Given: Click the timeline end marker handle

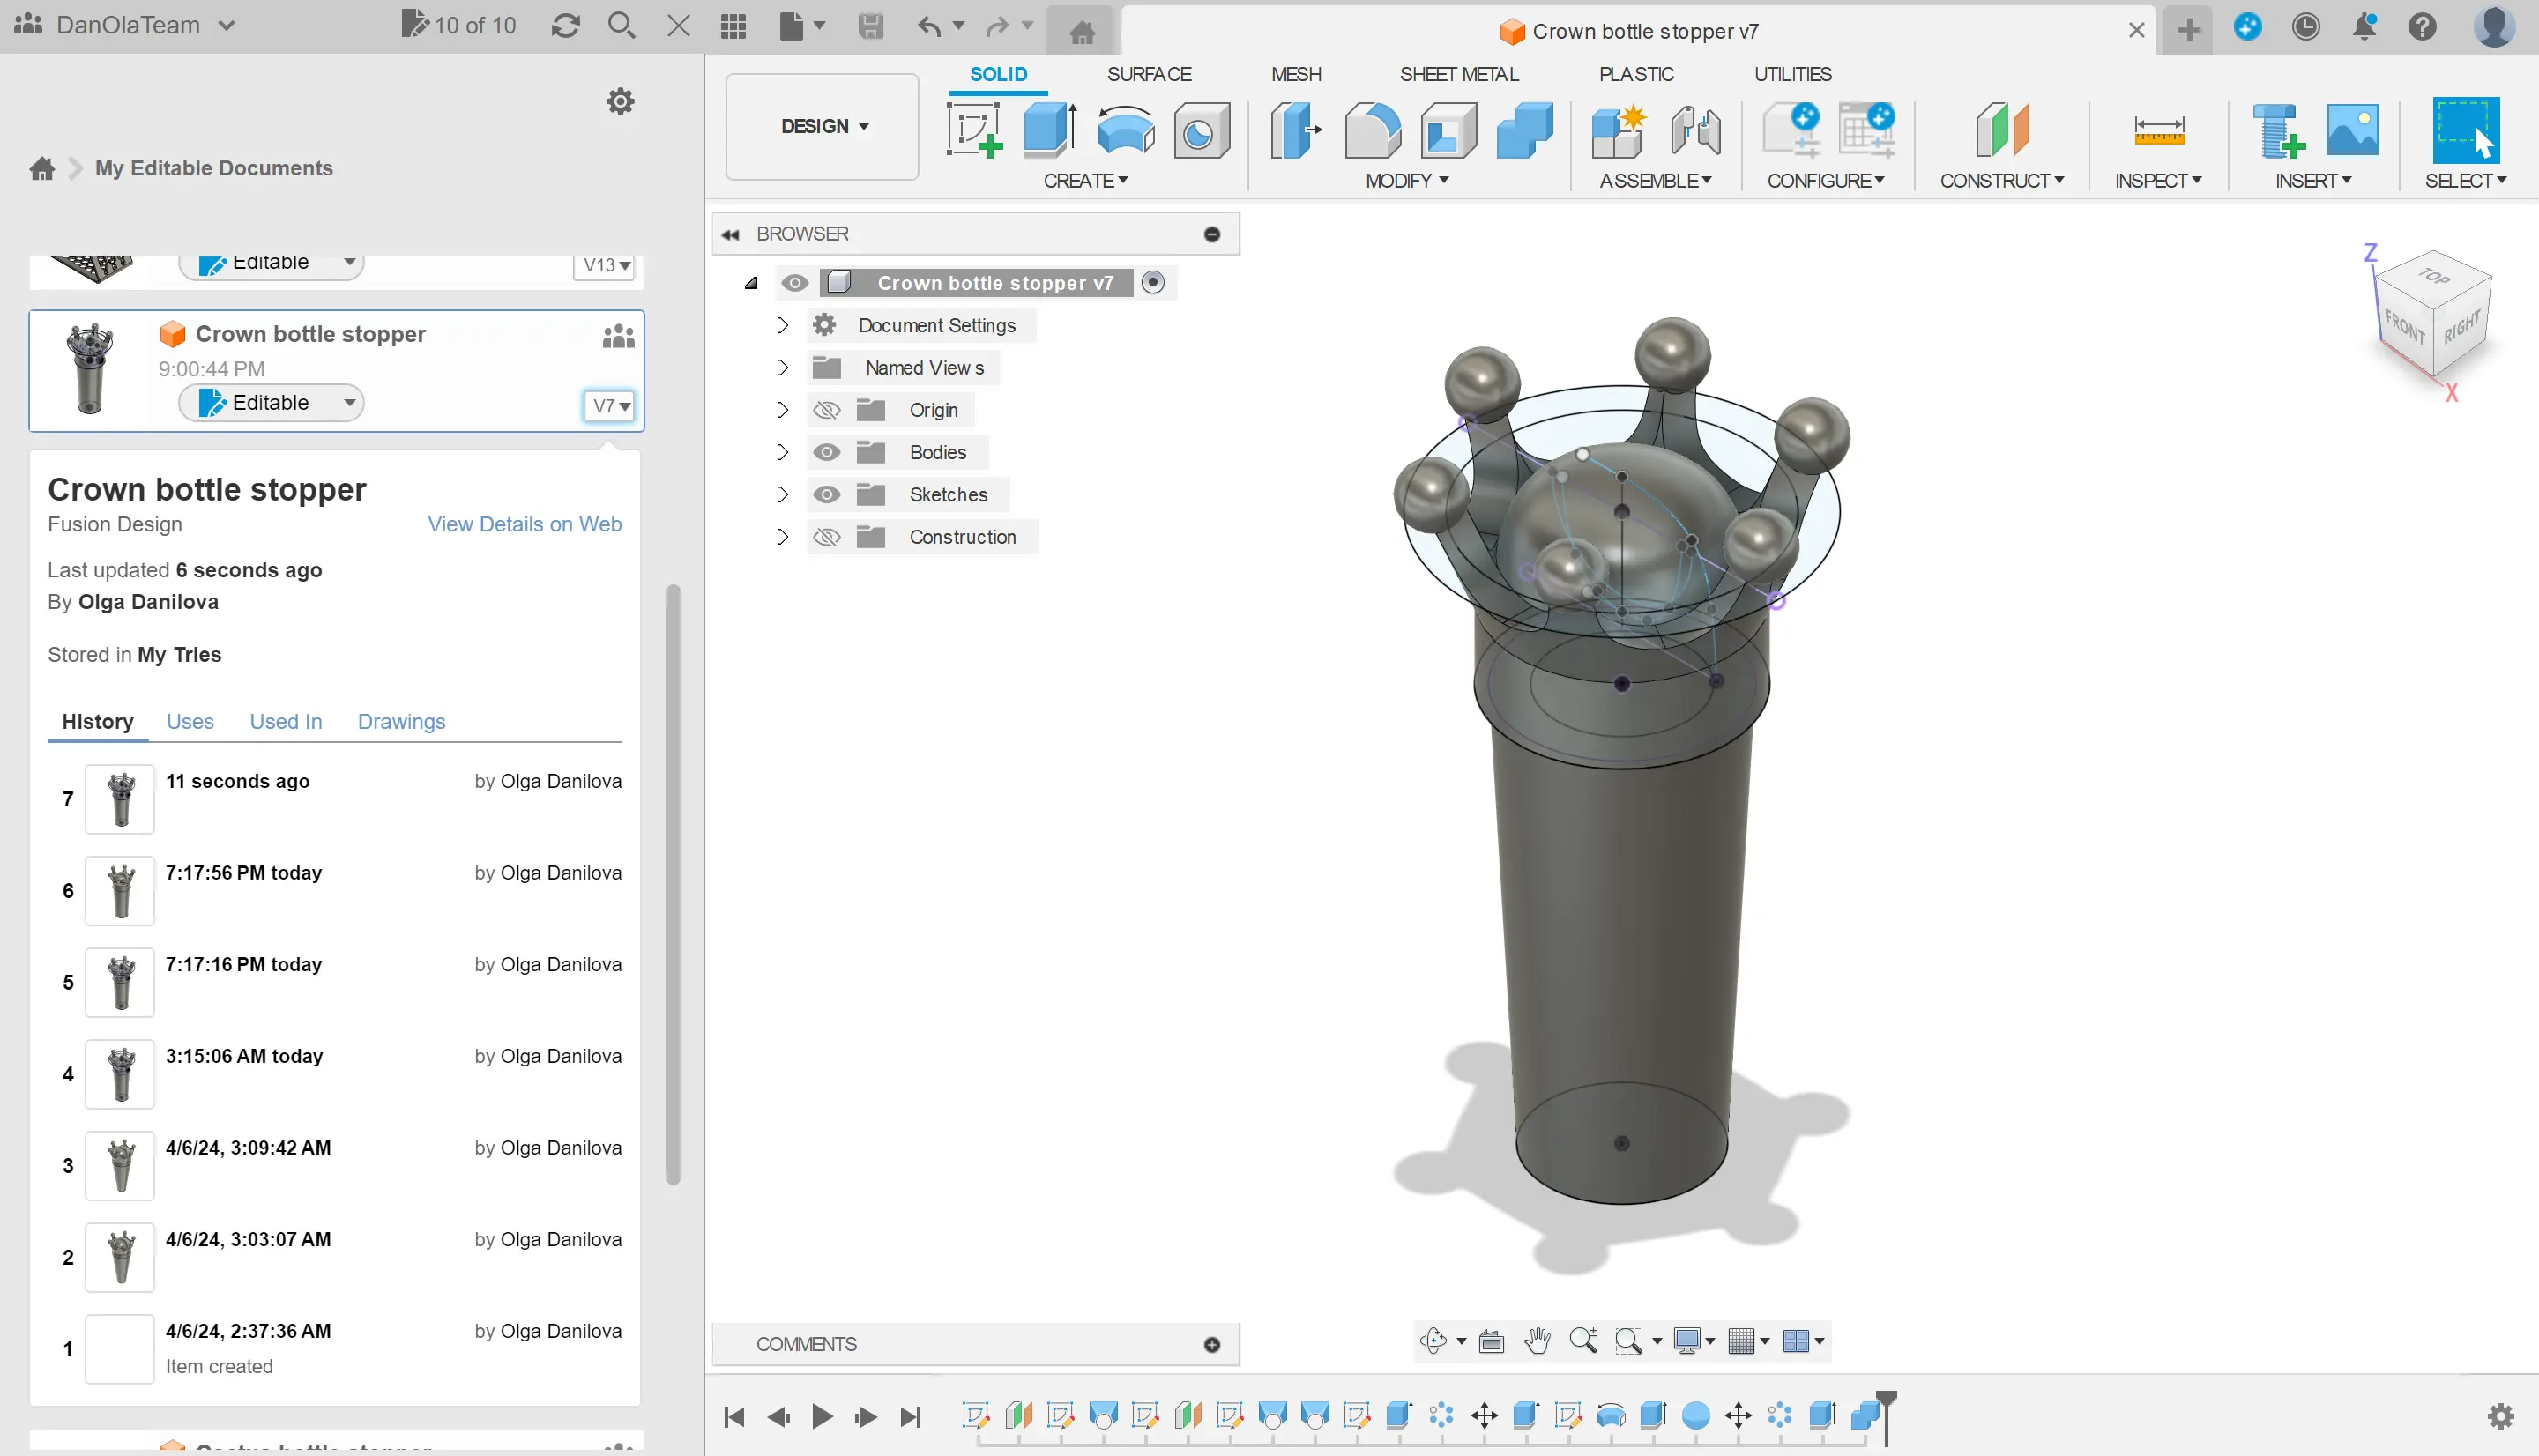Looking at the screenshot, I should tap(1886, 1400).
